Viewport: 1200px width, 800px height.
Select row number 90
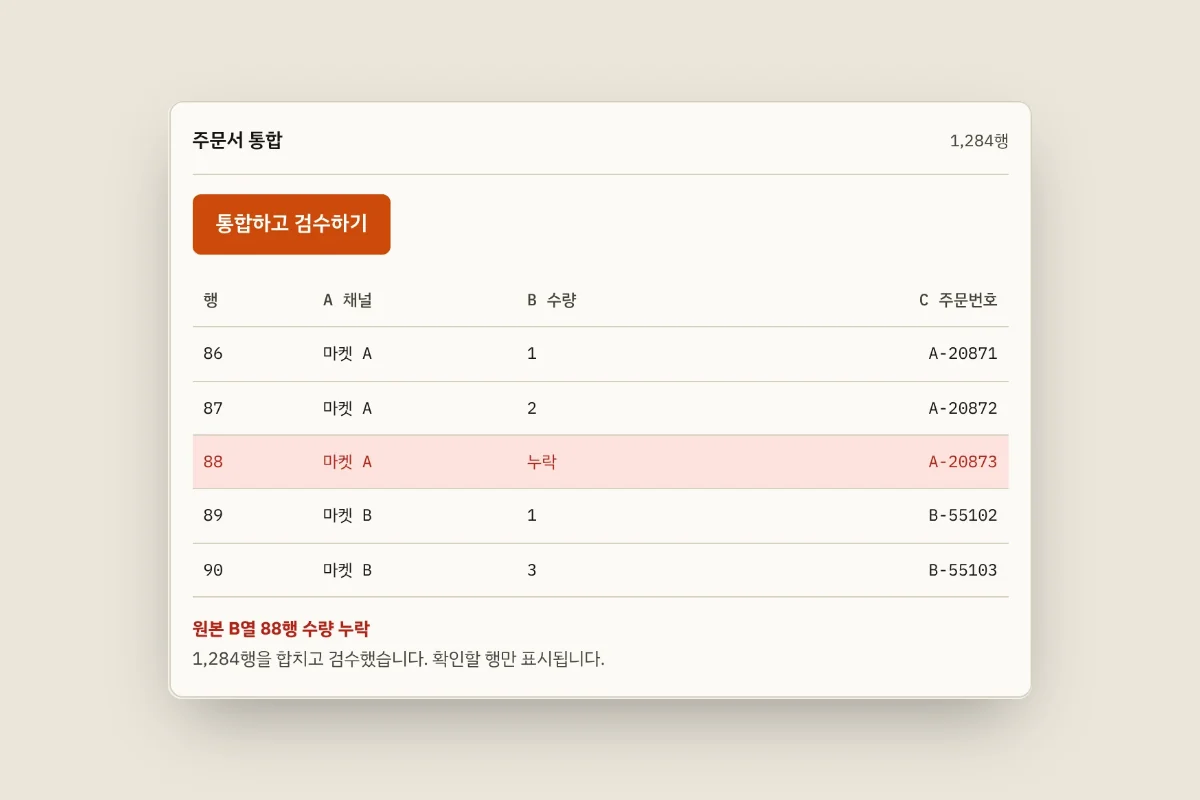pos(213,570)
